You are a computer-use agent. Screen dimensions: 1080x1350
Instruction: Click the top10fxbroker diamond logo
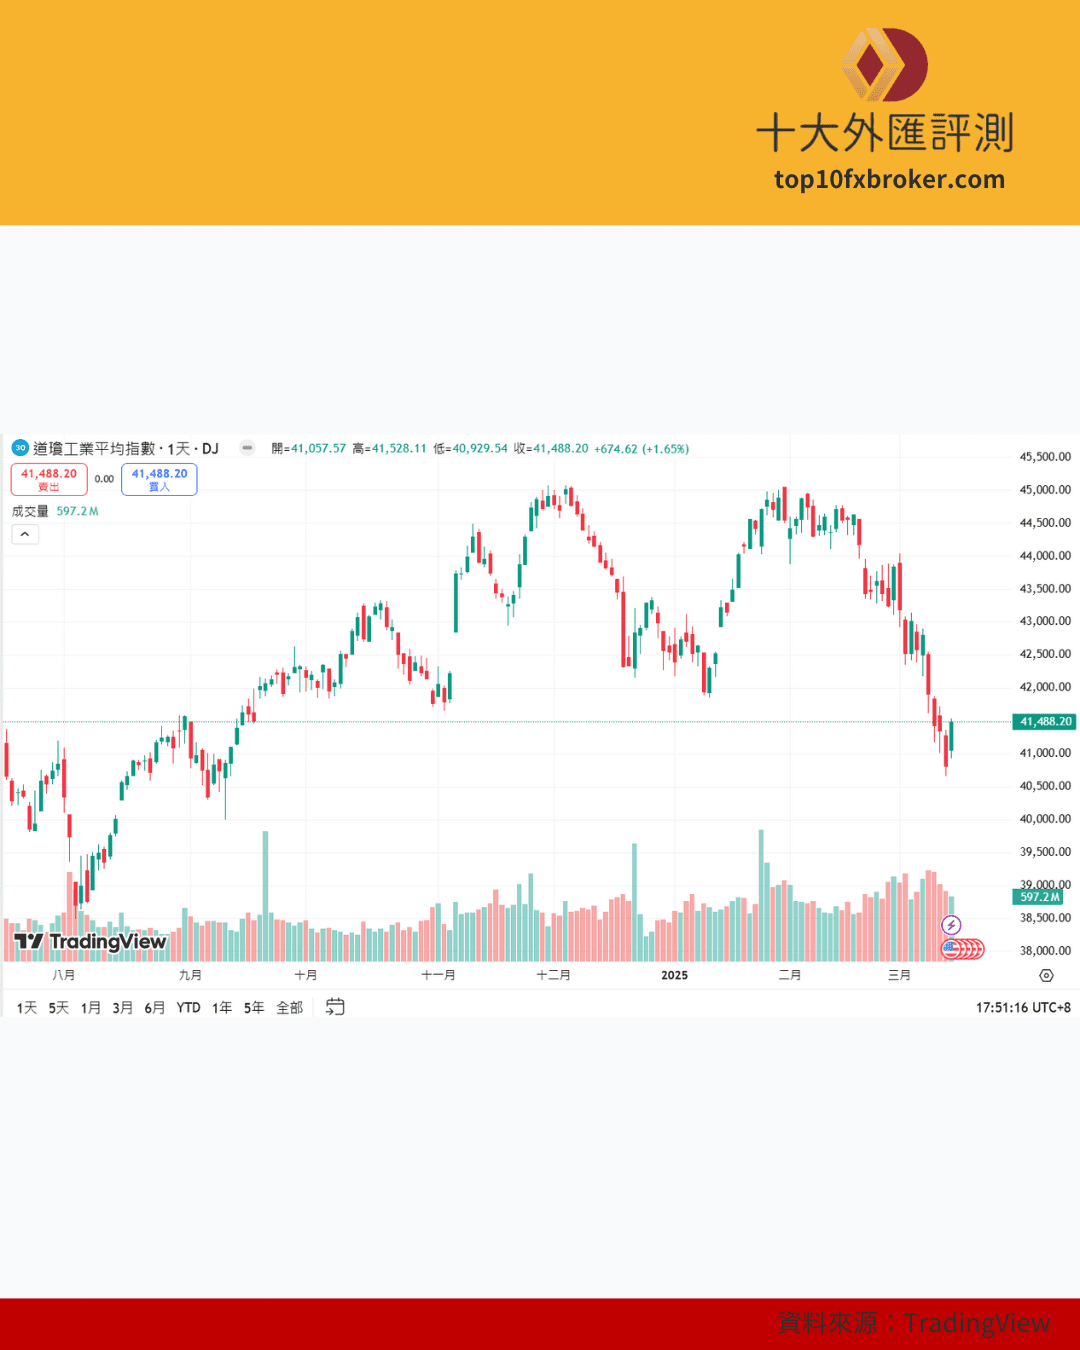tap(884, 65)
